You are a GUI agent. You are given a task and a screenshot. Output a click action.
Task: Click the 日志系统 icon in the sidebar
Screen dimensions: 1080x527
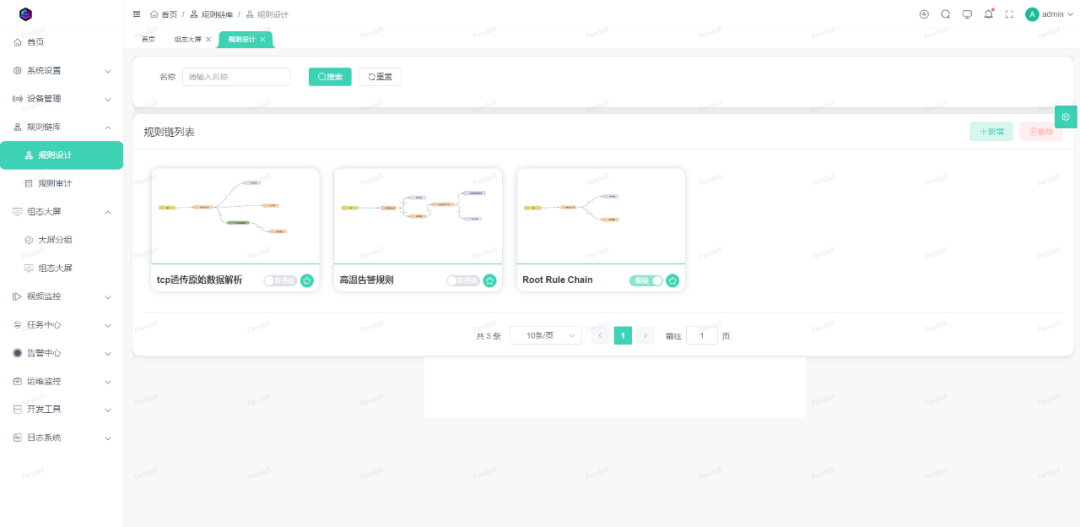click(18, 437)
